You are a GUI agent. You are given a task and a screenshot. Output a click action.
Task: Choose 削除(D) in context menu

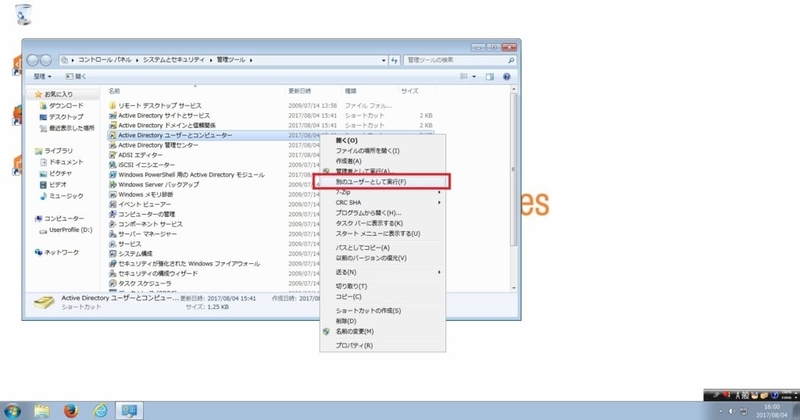click(x=383, y=321)
